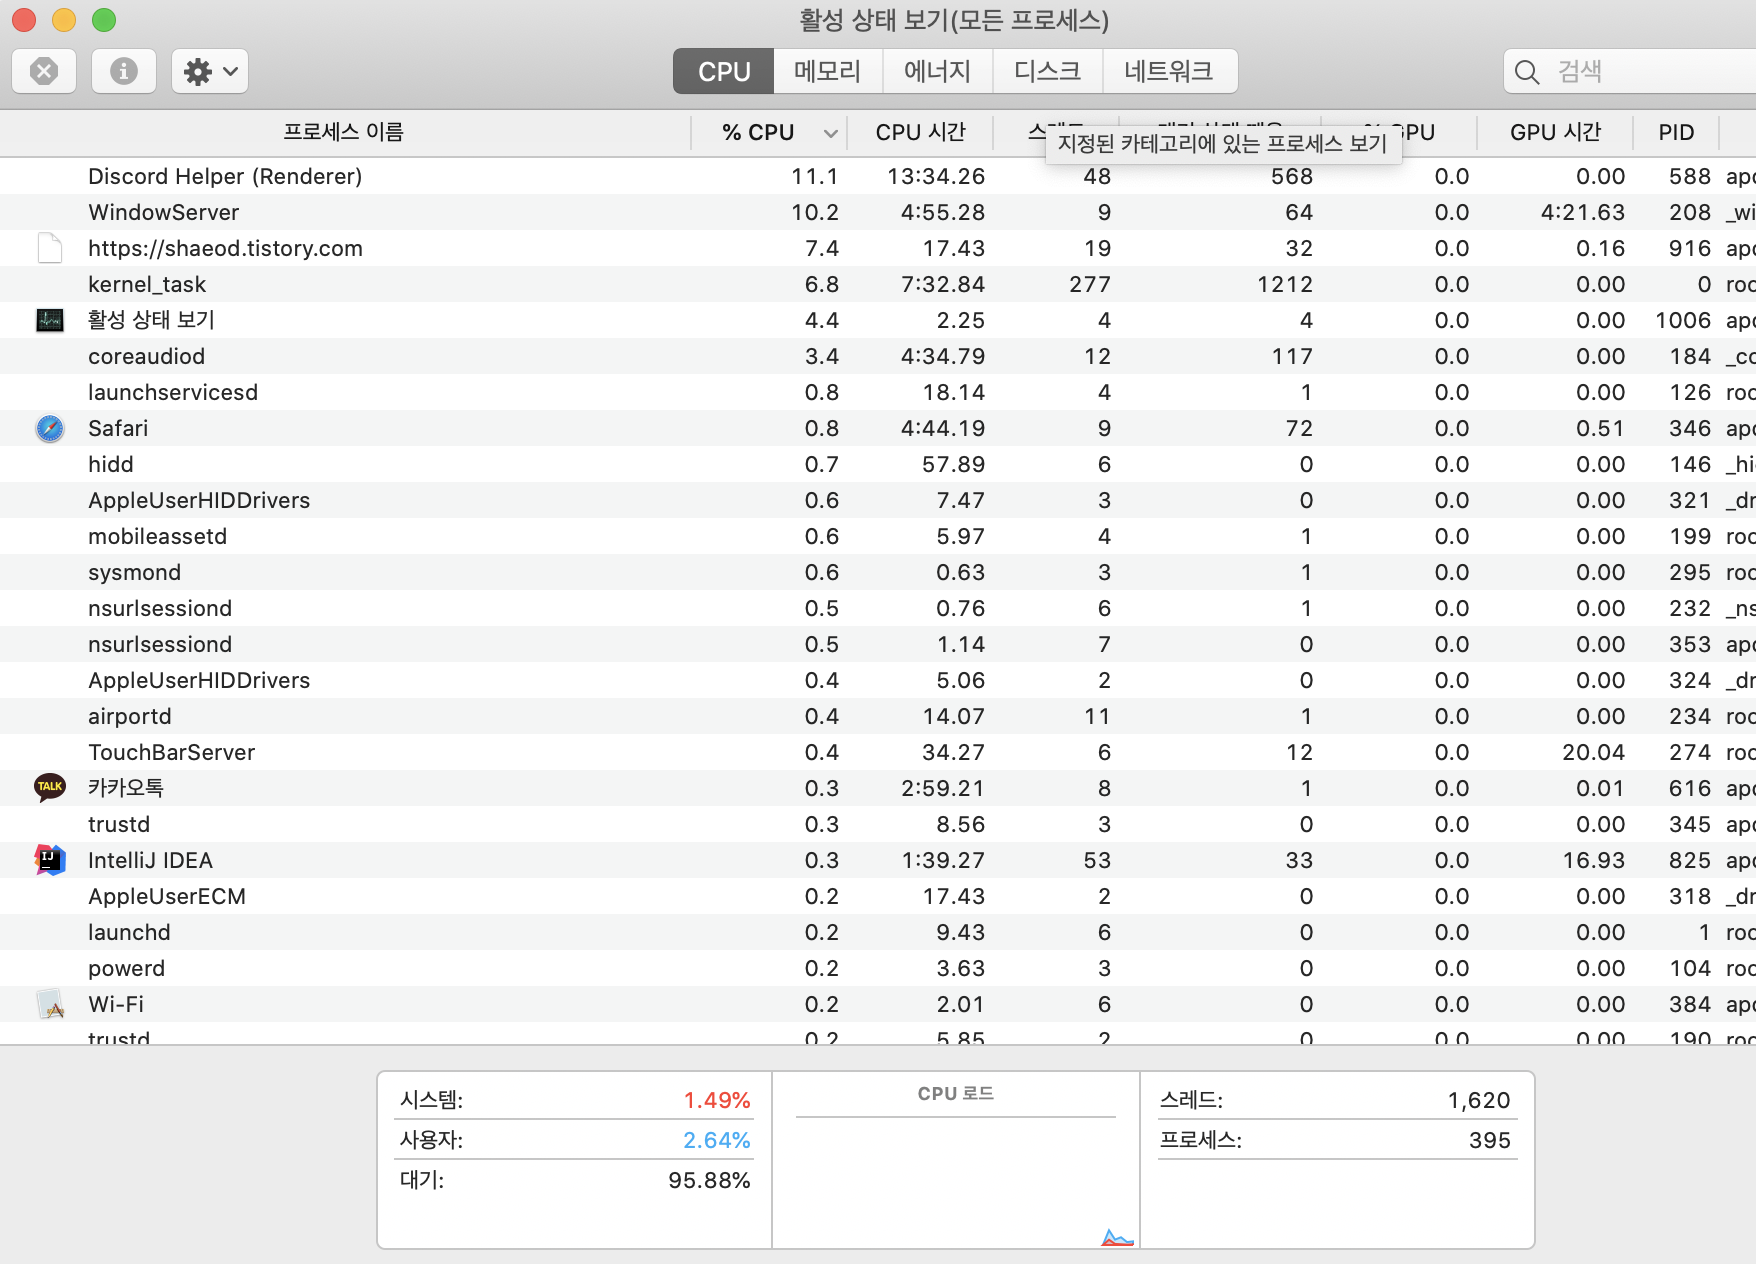
Task: Select the 활성 상태 보기 process row
Action: click(878, 320)
